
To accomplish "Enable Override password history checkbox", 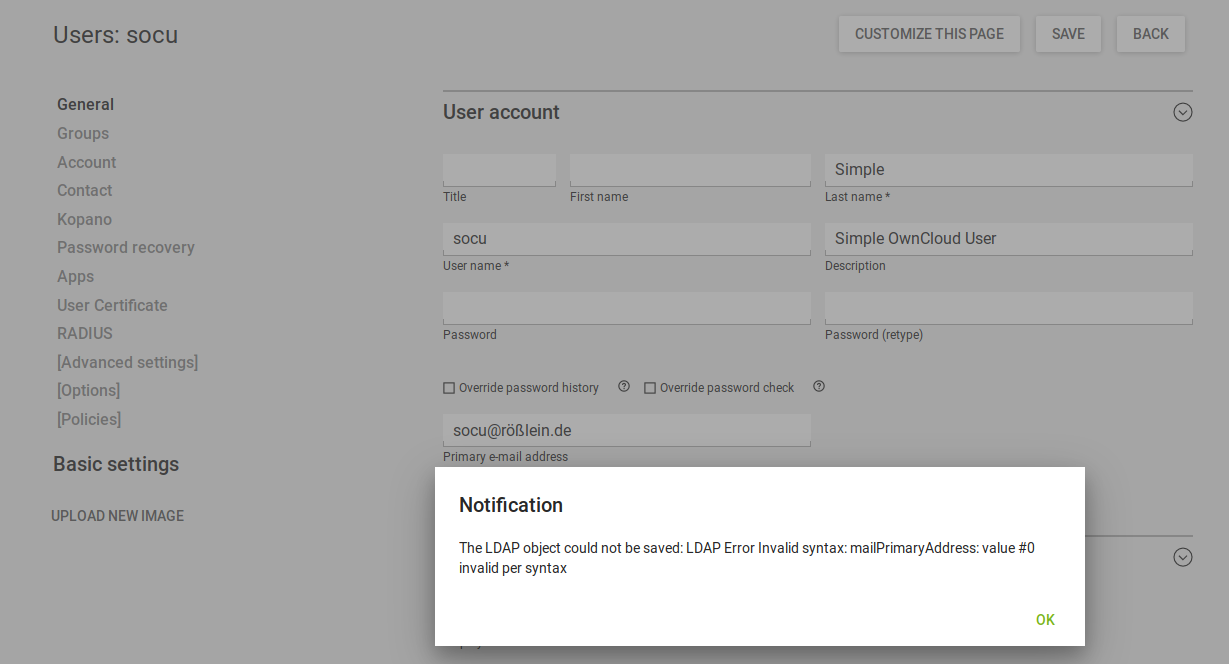I will pos(450,388).
